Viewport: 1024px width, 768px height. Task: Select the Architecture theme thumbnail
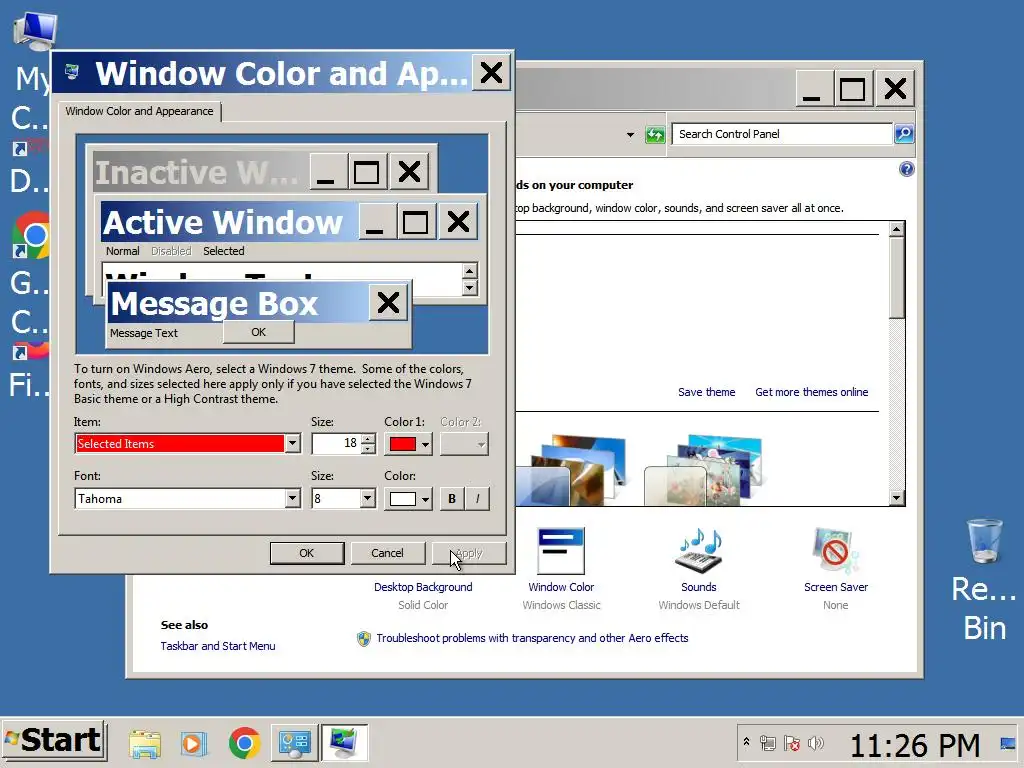click(x=572, y=470)
